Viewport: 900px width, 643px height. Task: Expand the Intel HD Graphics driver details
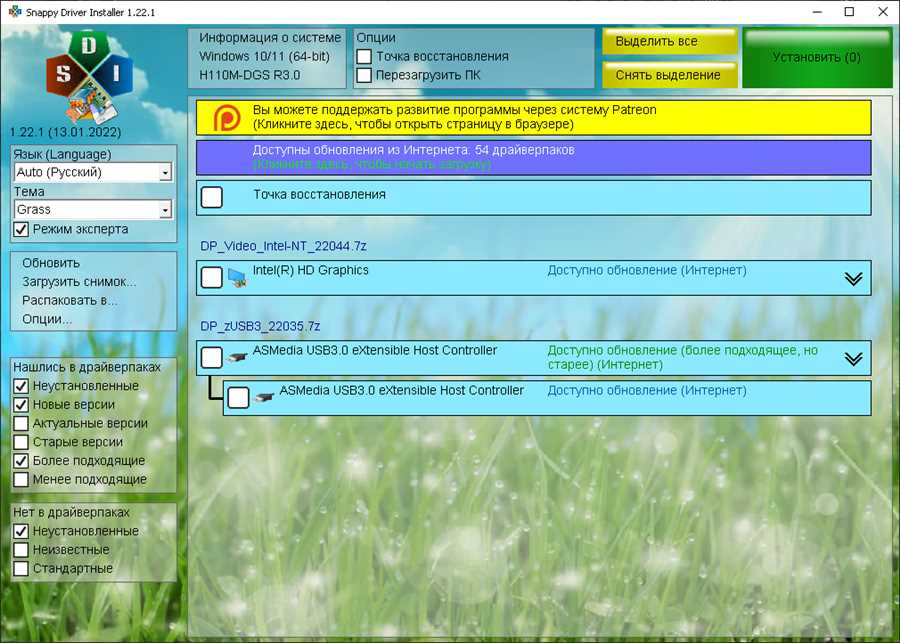(853, 279)
